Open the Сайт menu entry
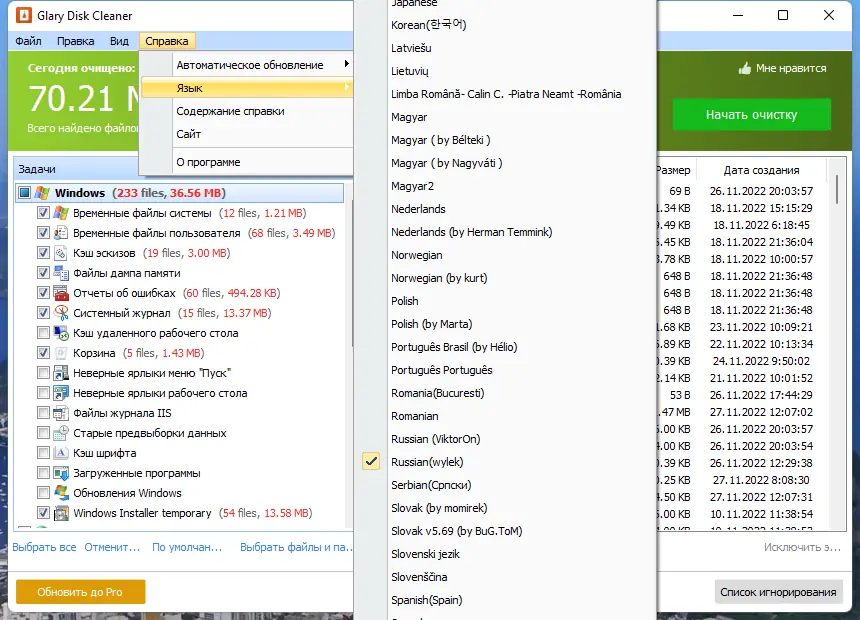The height and width of the screenshot is (620, 860). pos(247,134)
